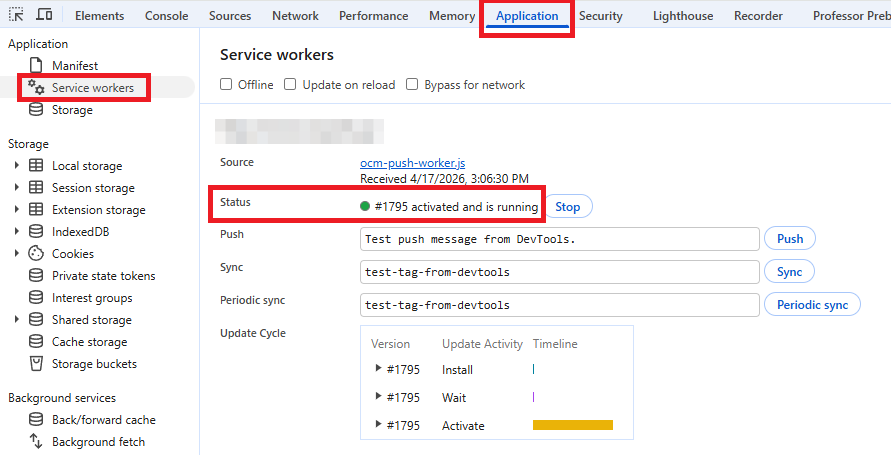Toggle the device toolbar icon

pyautogui.click(x=44, y=15)
